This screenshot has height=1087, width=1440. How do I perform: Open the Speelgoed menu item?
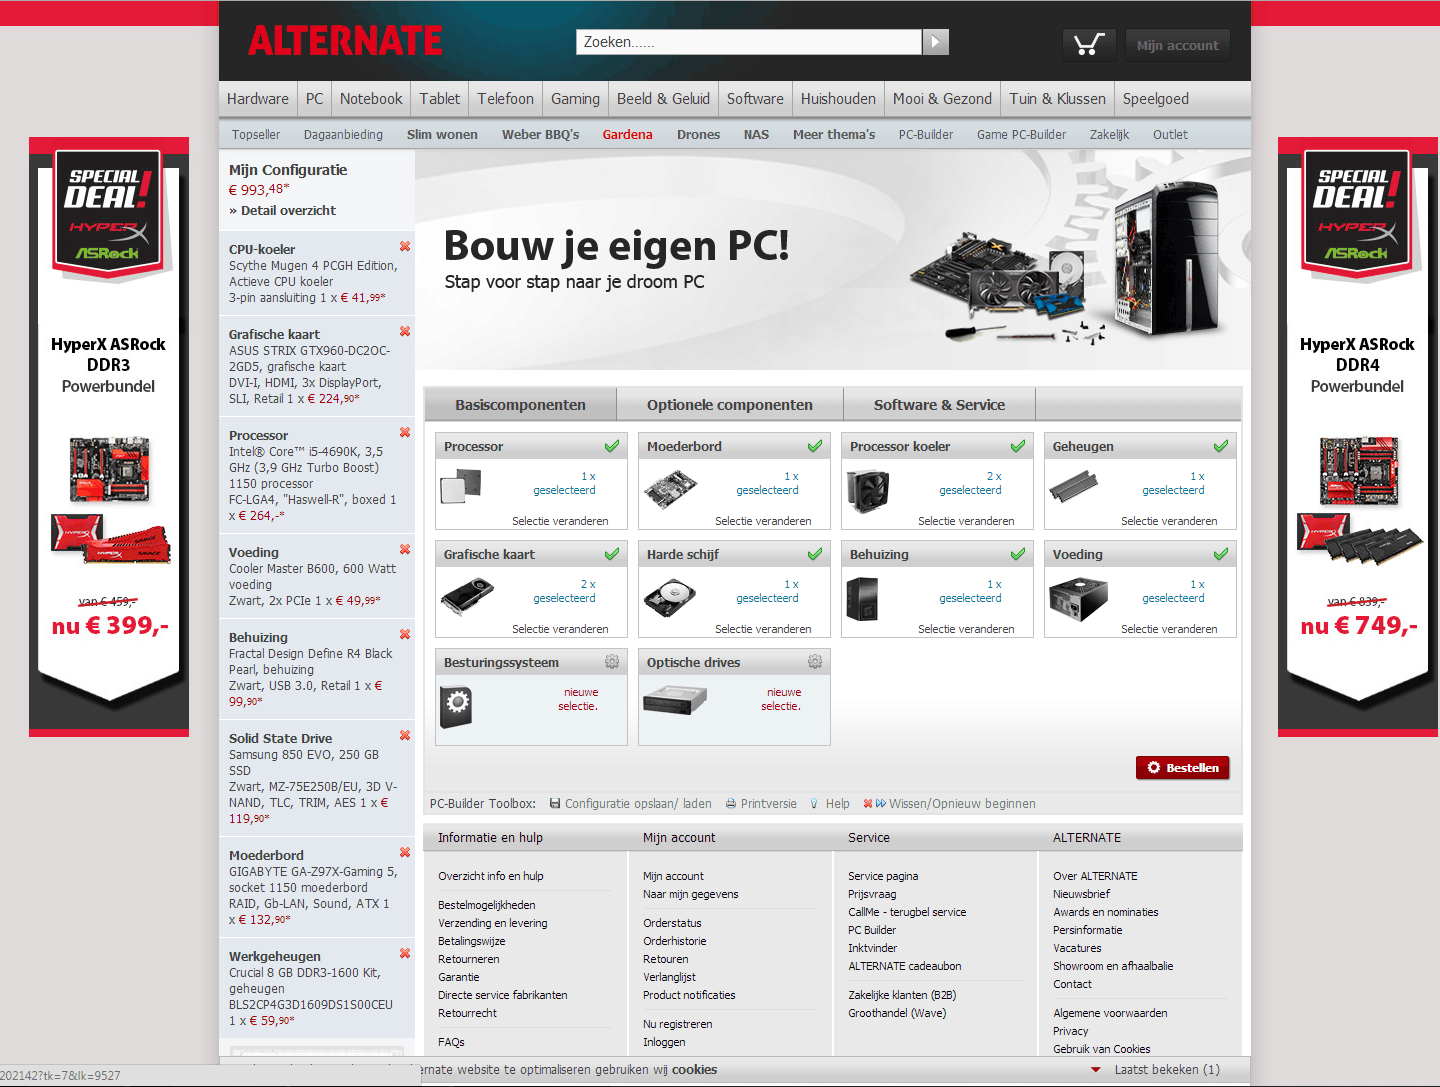tap(1156, 99)
